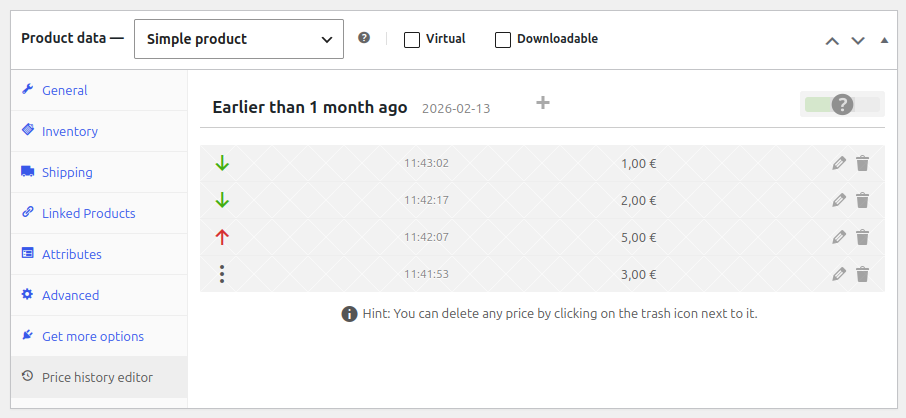Tick the Downloadable checkbox

(503, 40)
